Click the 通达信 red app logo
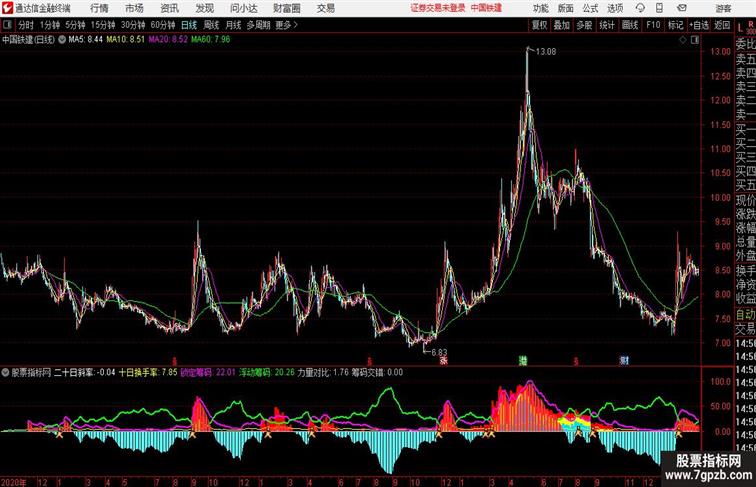This screenshot has width=756, height=487. 7,8
